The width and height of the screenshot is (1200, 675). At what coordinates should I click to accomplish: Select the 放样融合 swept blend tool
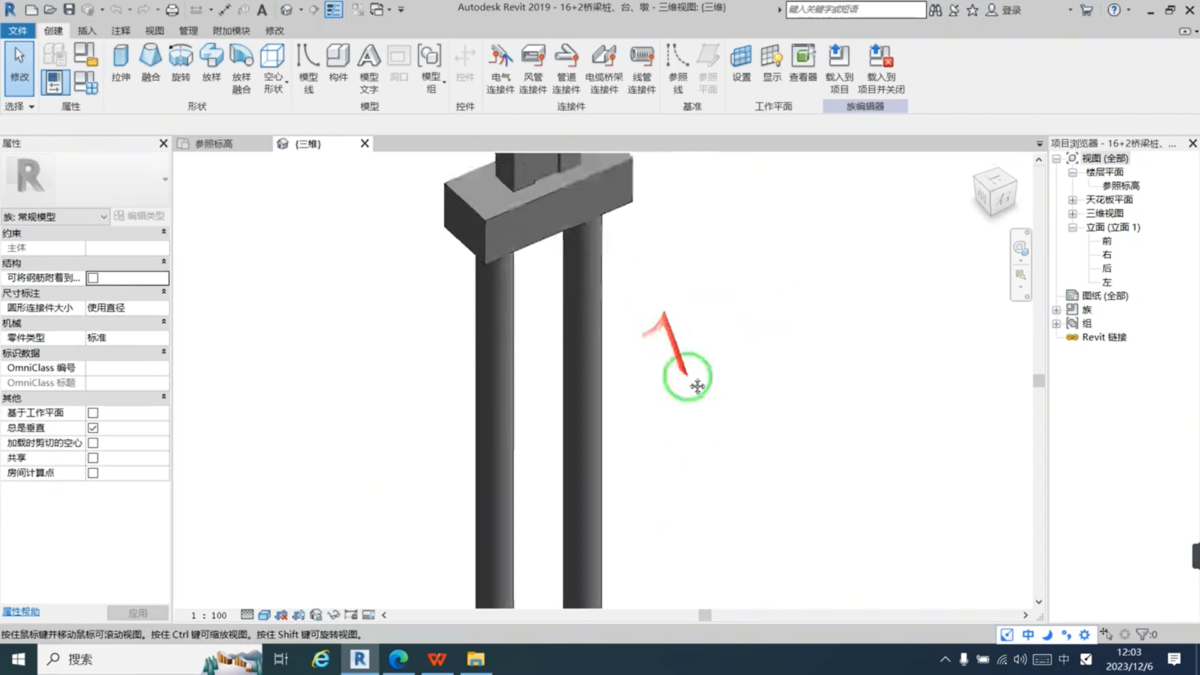tap(241, 69)
